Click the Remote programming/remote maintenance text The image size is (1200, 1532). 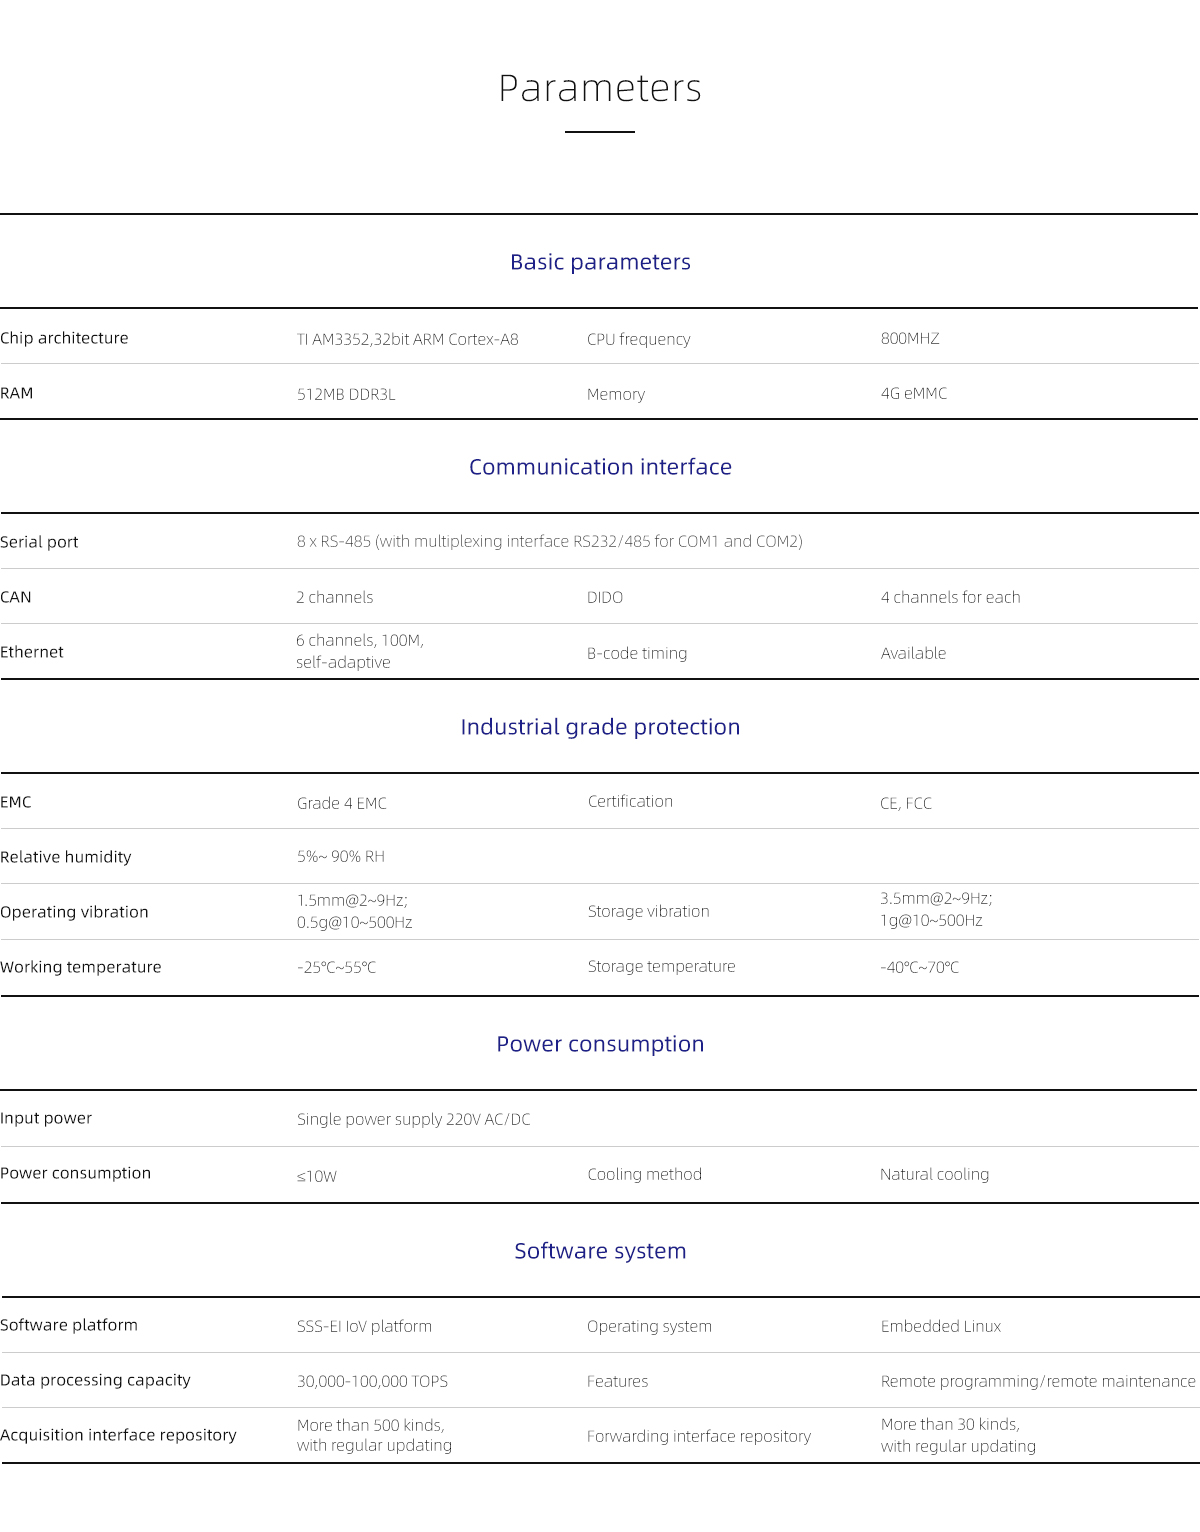[1037, 1381]
